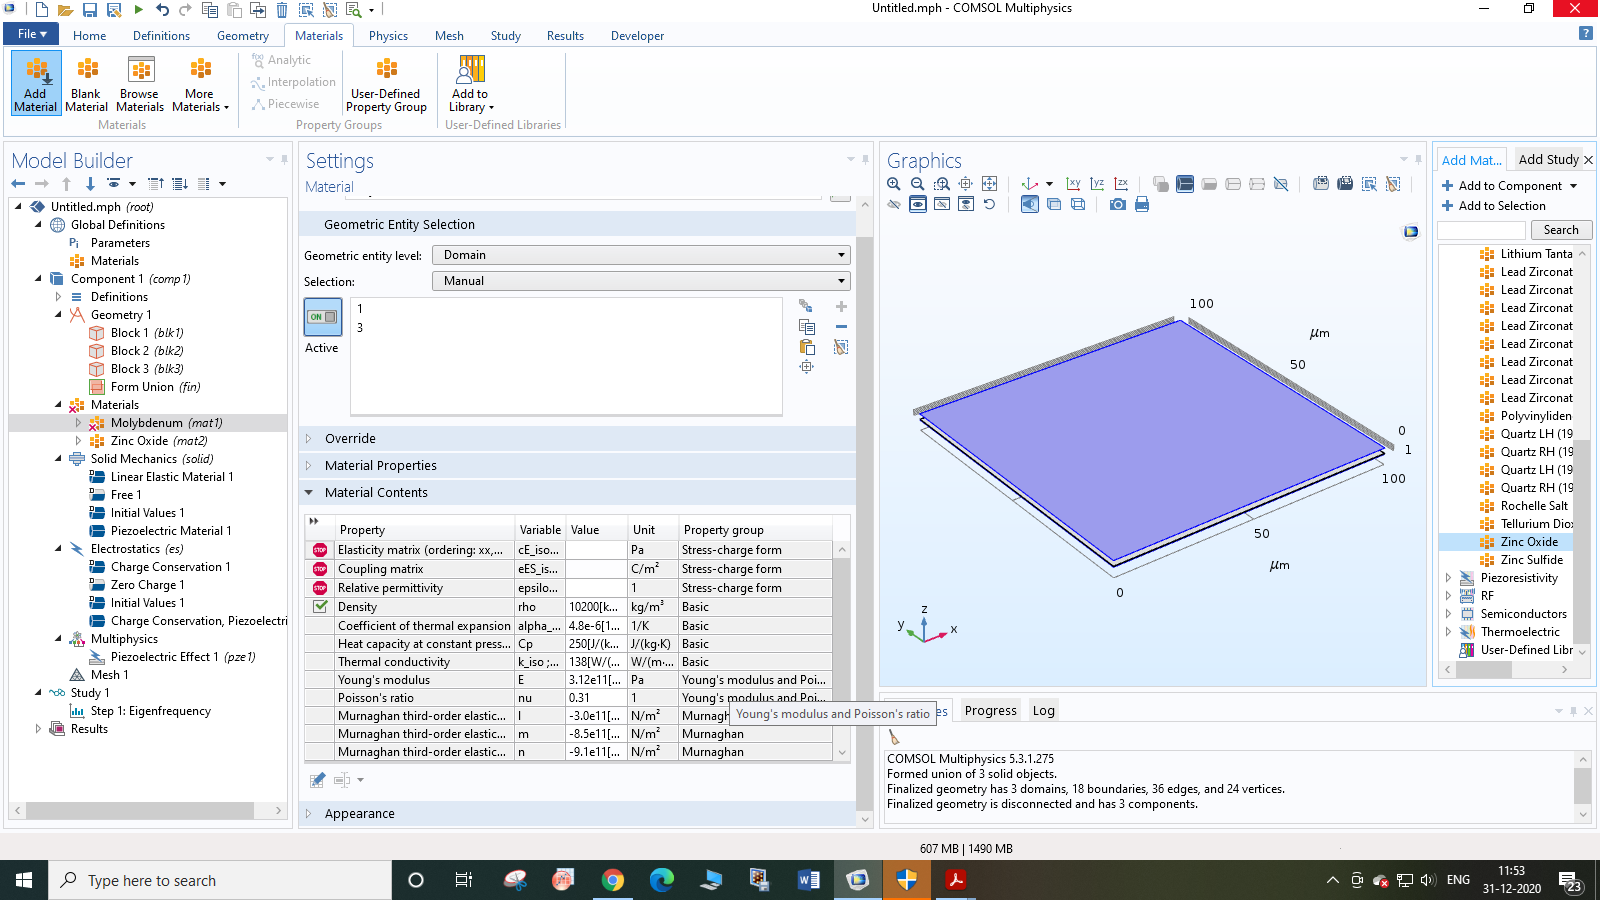Click the material search input field
This screenshot has height=900, width=1600.
[x=1481, y=230]
